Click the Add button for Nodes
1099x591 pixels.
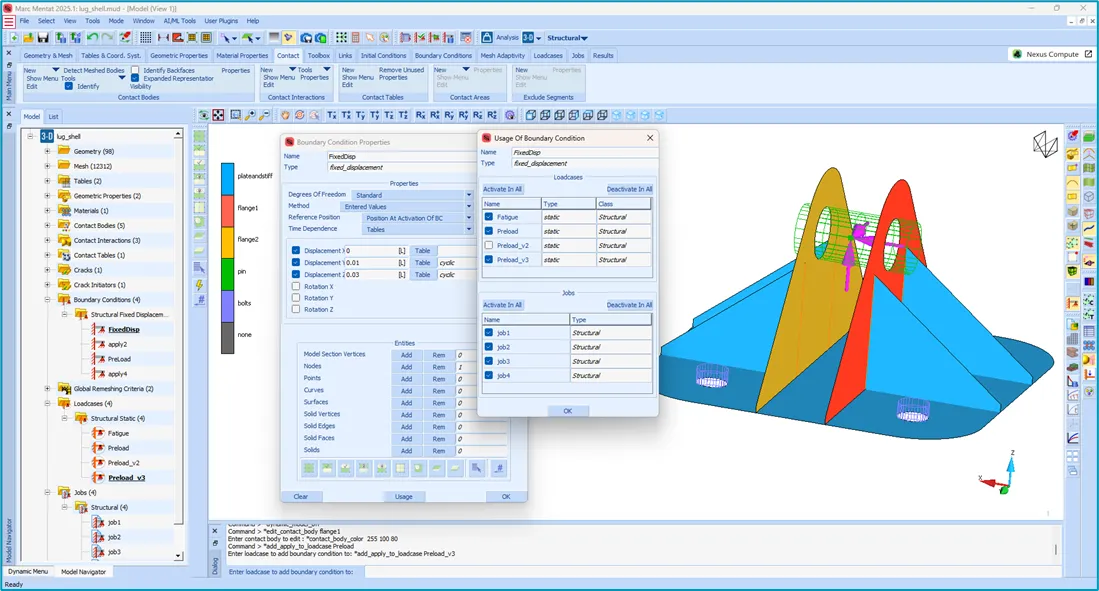[406, 367]
